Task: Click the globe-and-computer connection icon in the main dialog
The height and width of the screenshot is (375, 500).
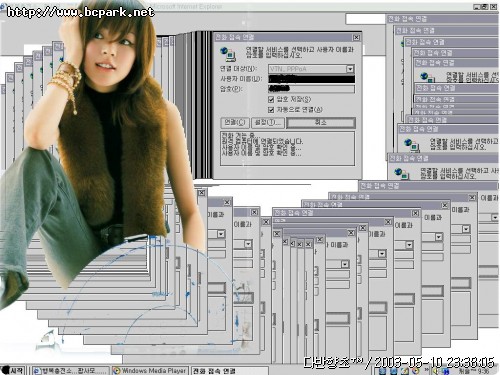Action: click(x=228, y=54)
